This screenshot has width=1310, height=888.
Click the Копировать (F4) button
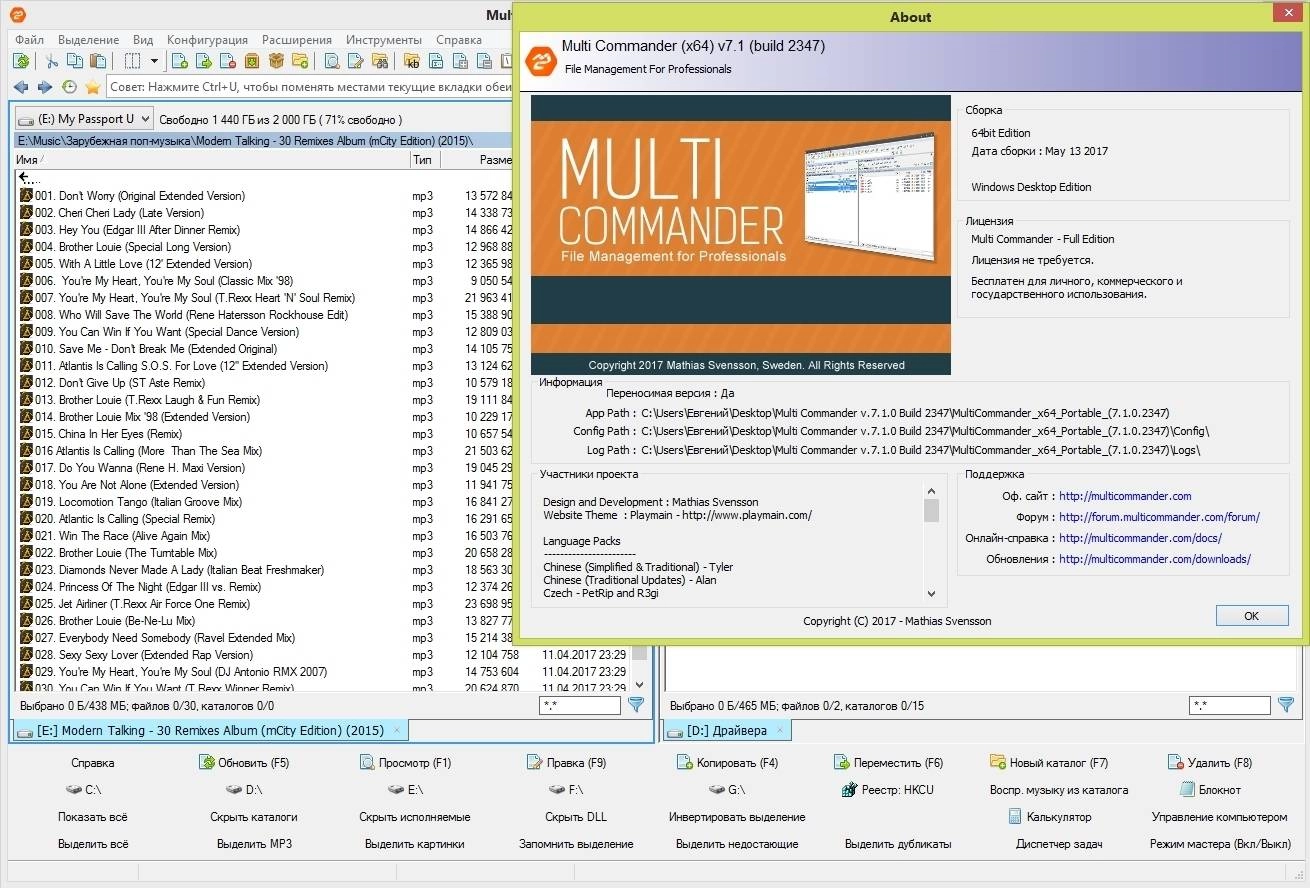pos(727,763)
